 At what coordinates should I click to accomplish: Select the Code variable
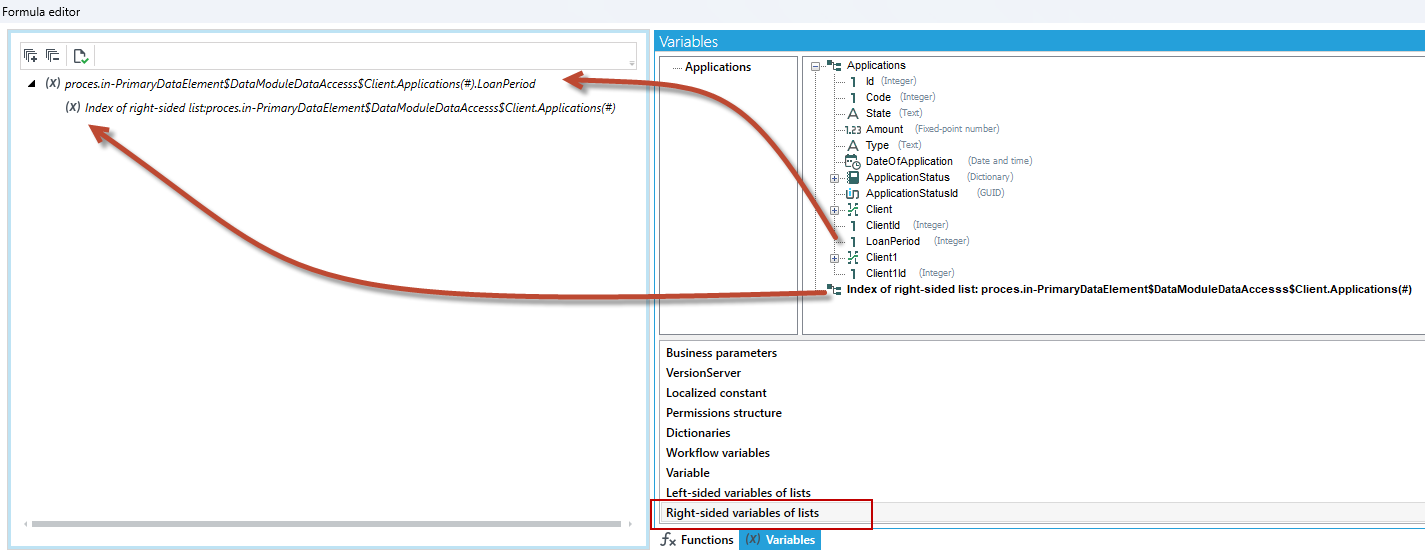click(x=880, y=97)
